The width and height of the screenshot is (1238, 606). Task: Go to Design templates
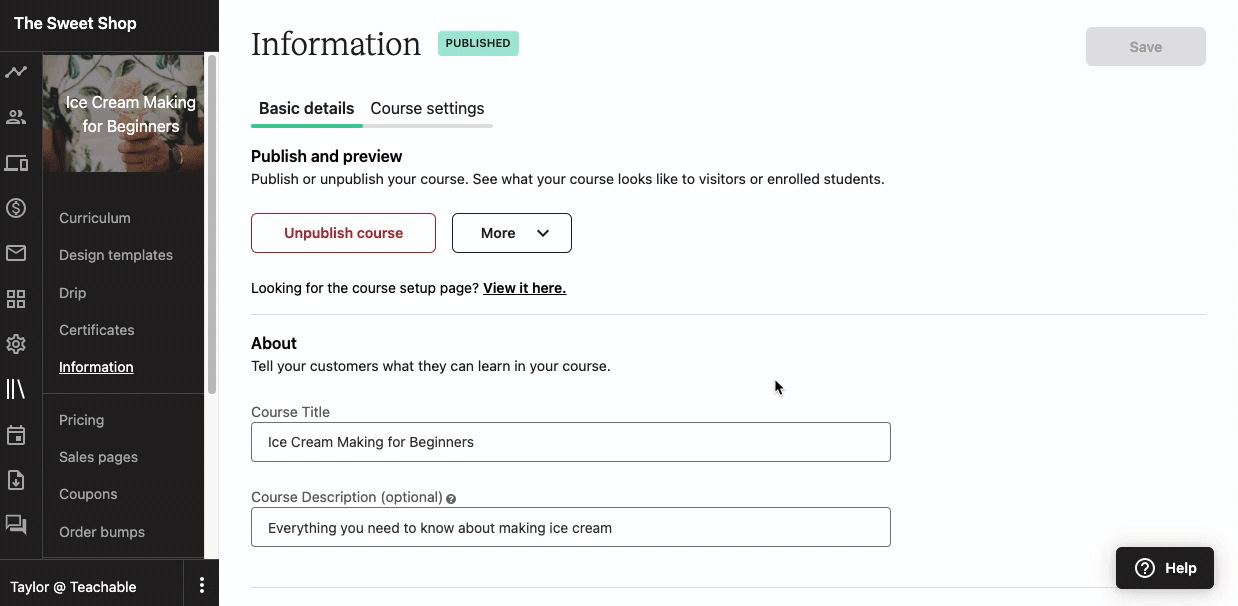coord(116,255)
